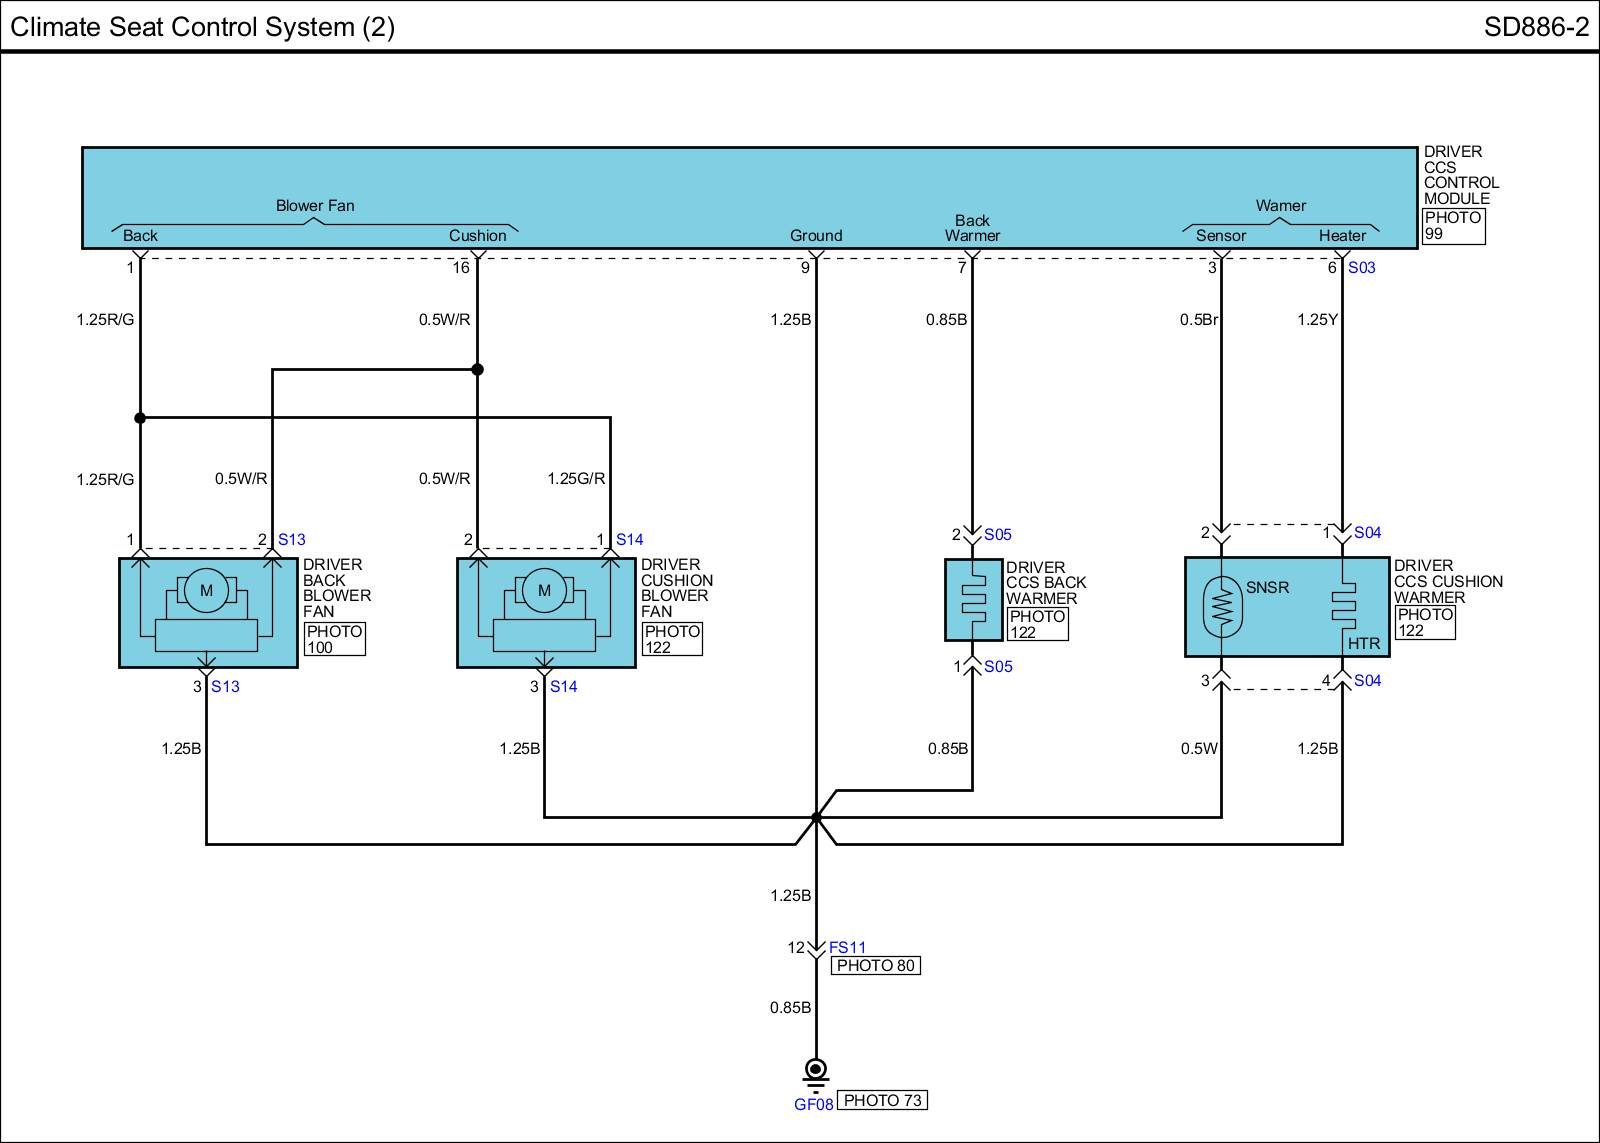1600x1143 pixels.
Task: Click the motor symbol in Driver Cushion Blower Fan
Action: (544, 590)
